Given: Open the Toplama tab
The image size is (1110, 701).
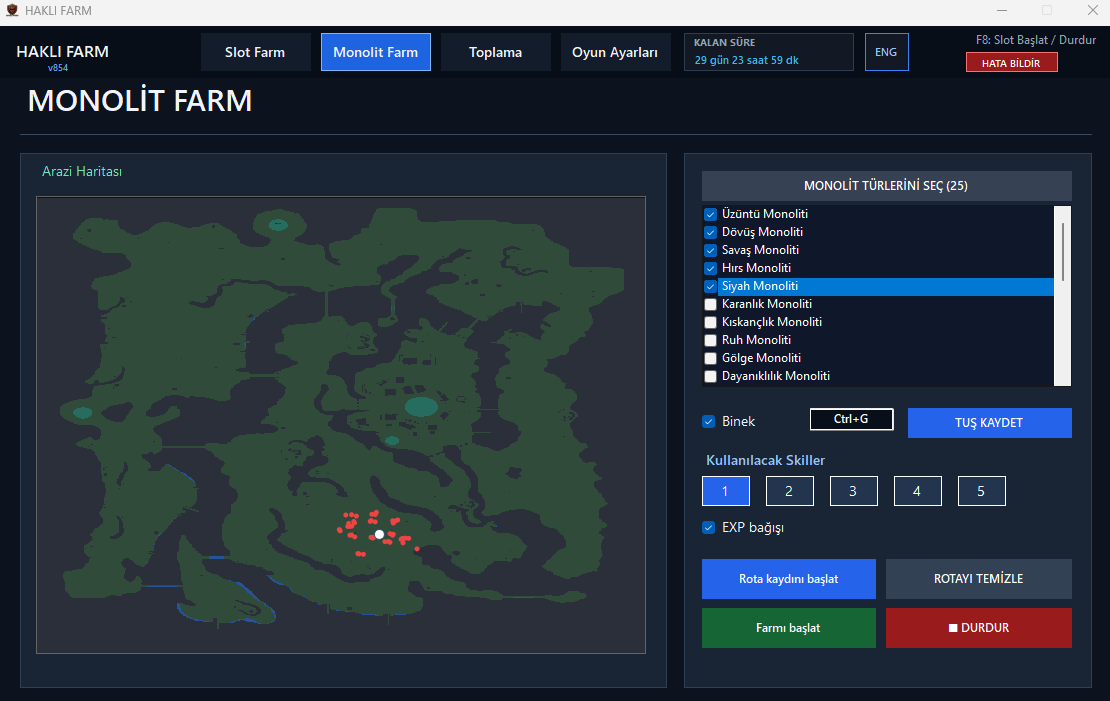Looking at the screenshot, I should point(496,52).
